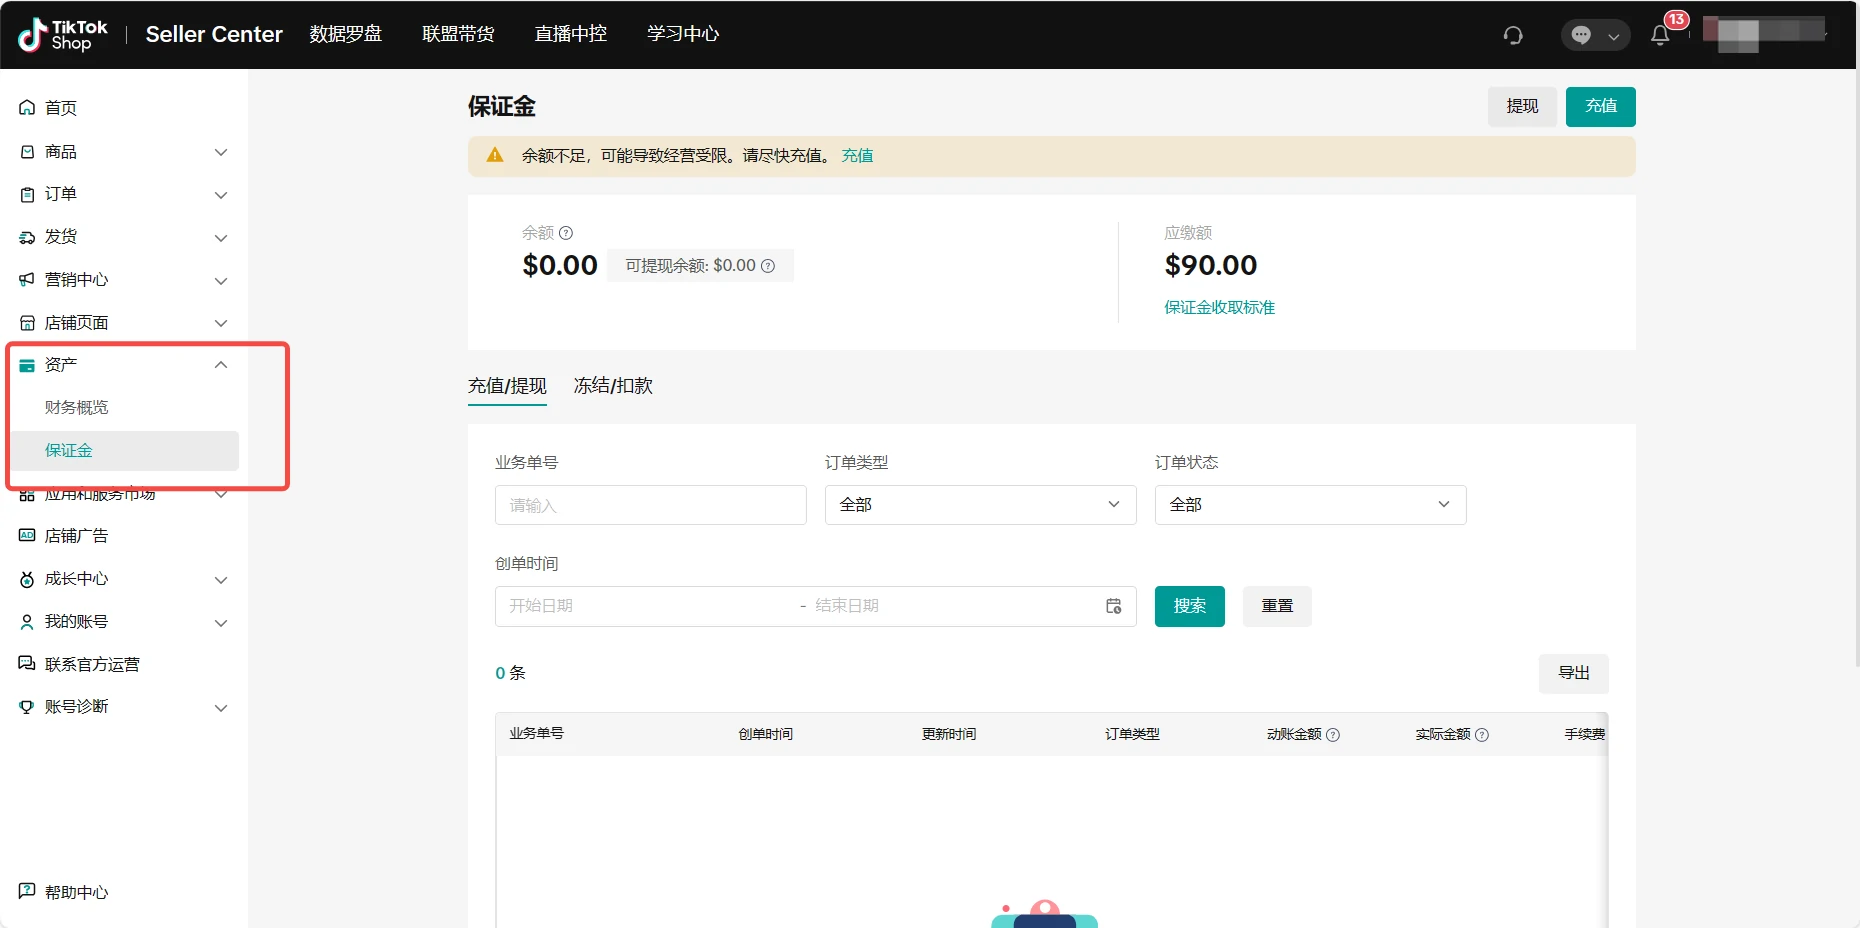Image resolution: width=1860 pixels, height=928 pixels.
Task: Switch to the 冻结/扣款 tab
Action: 613,386
